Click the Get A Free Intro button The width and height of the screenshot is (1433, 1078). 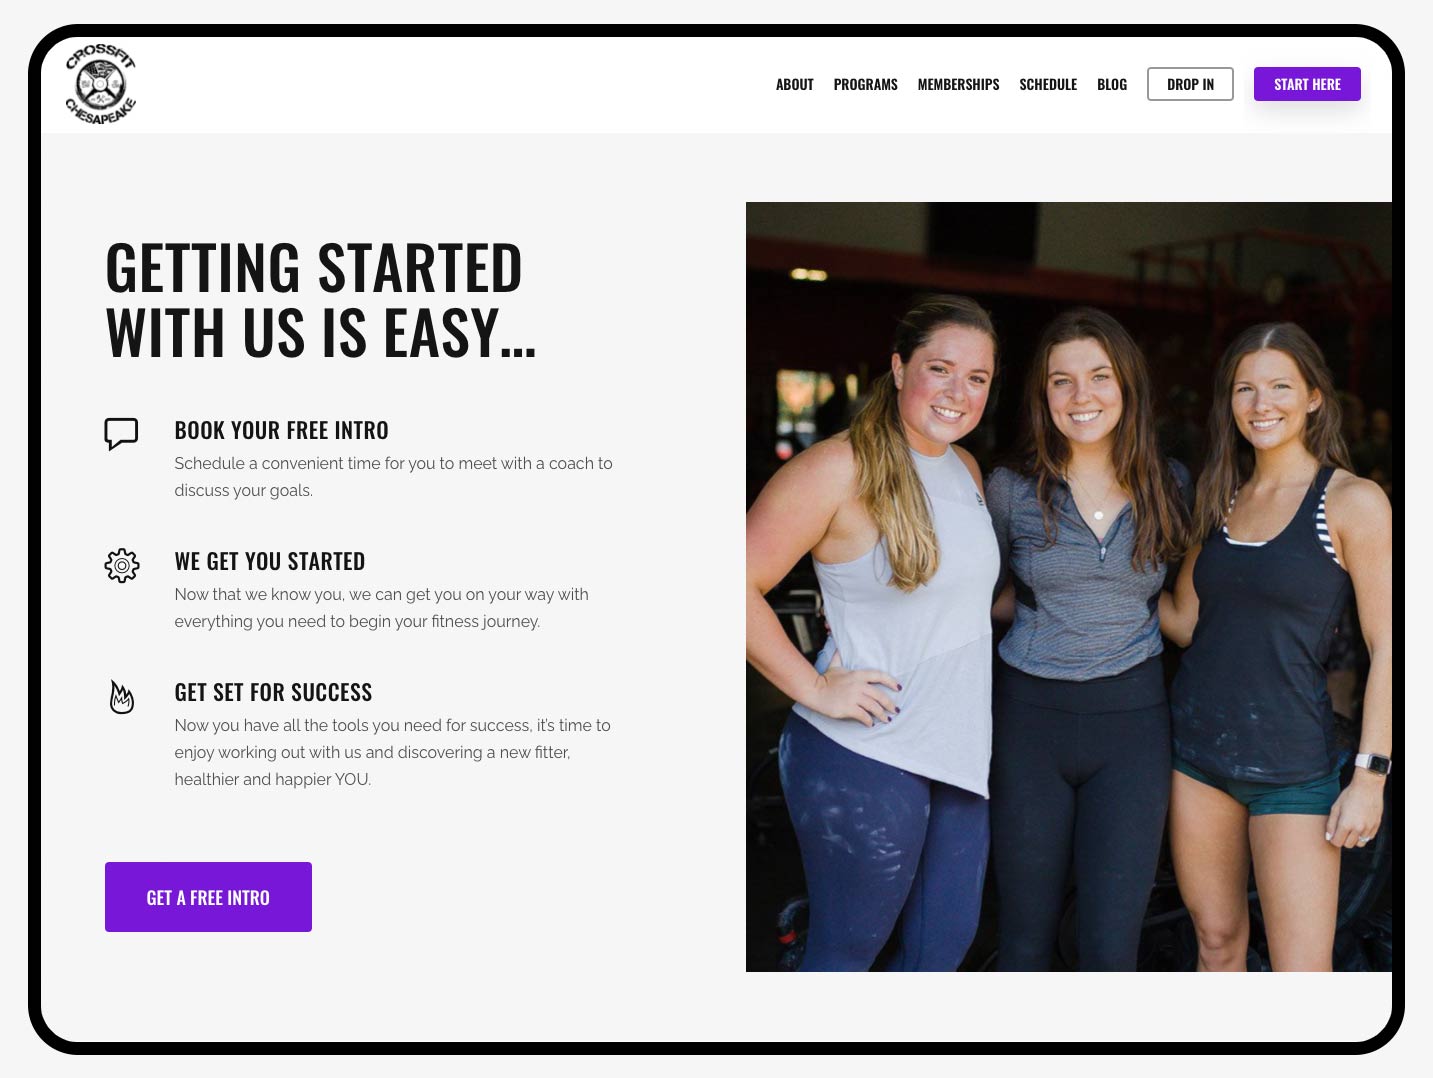tap(208, 897)
